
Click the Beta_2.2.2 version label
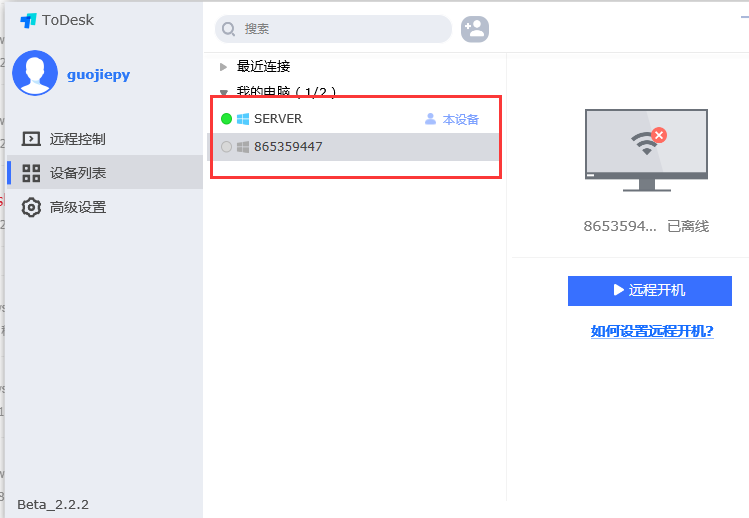[x=53, y=505]
